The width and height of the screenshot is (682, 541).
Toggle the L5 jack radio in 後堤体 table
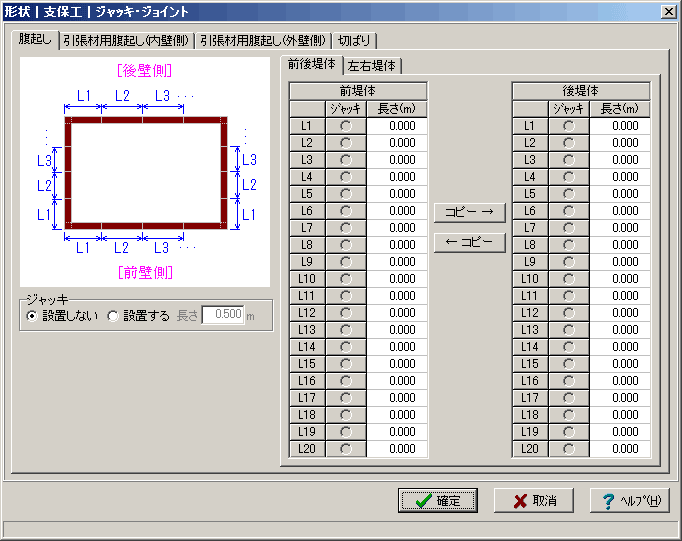569,194
